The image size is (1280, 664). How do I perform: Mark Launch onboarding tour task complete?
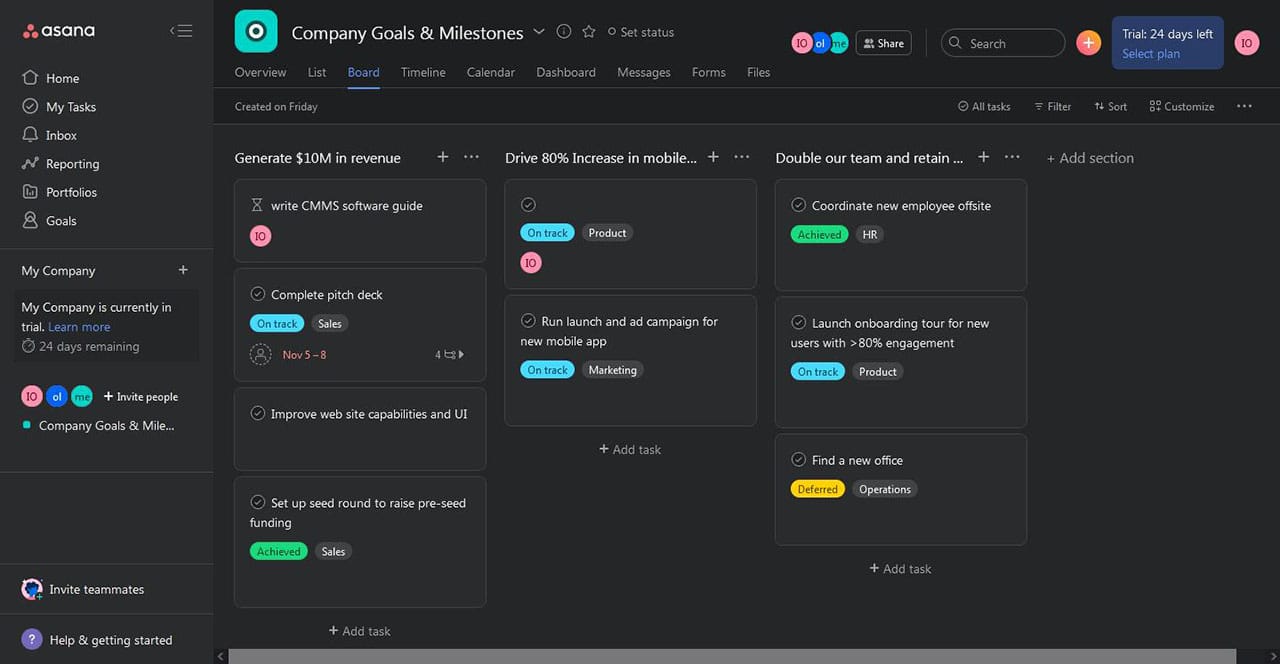(x=798, y=323)
